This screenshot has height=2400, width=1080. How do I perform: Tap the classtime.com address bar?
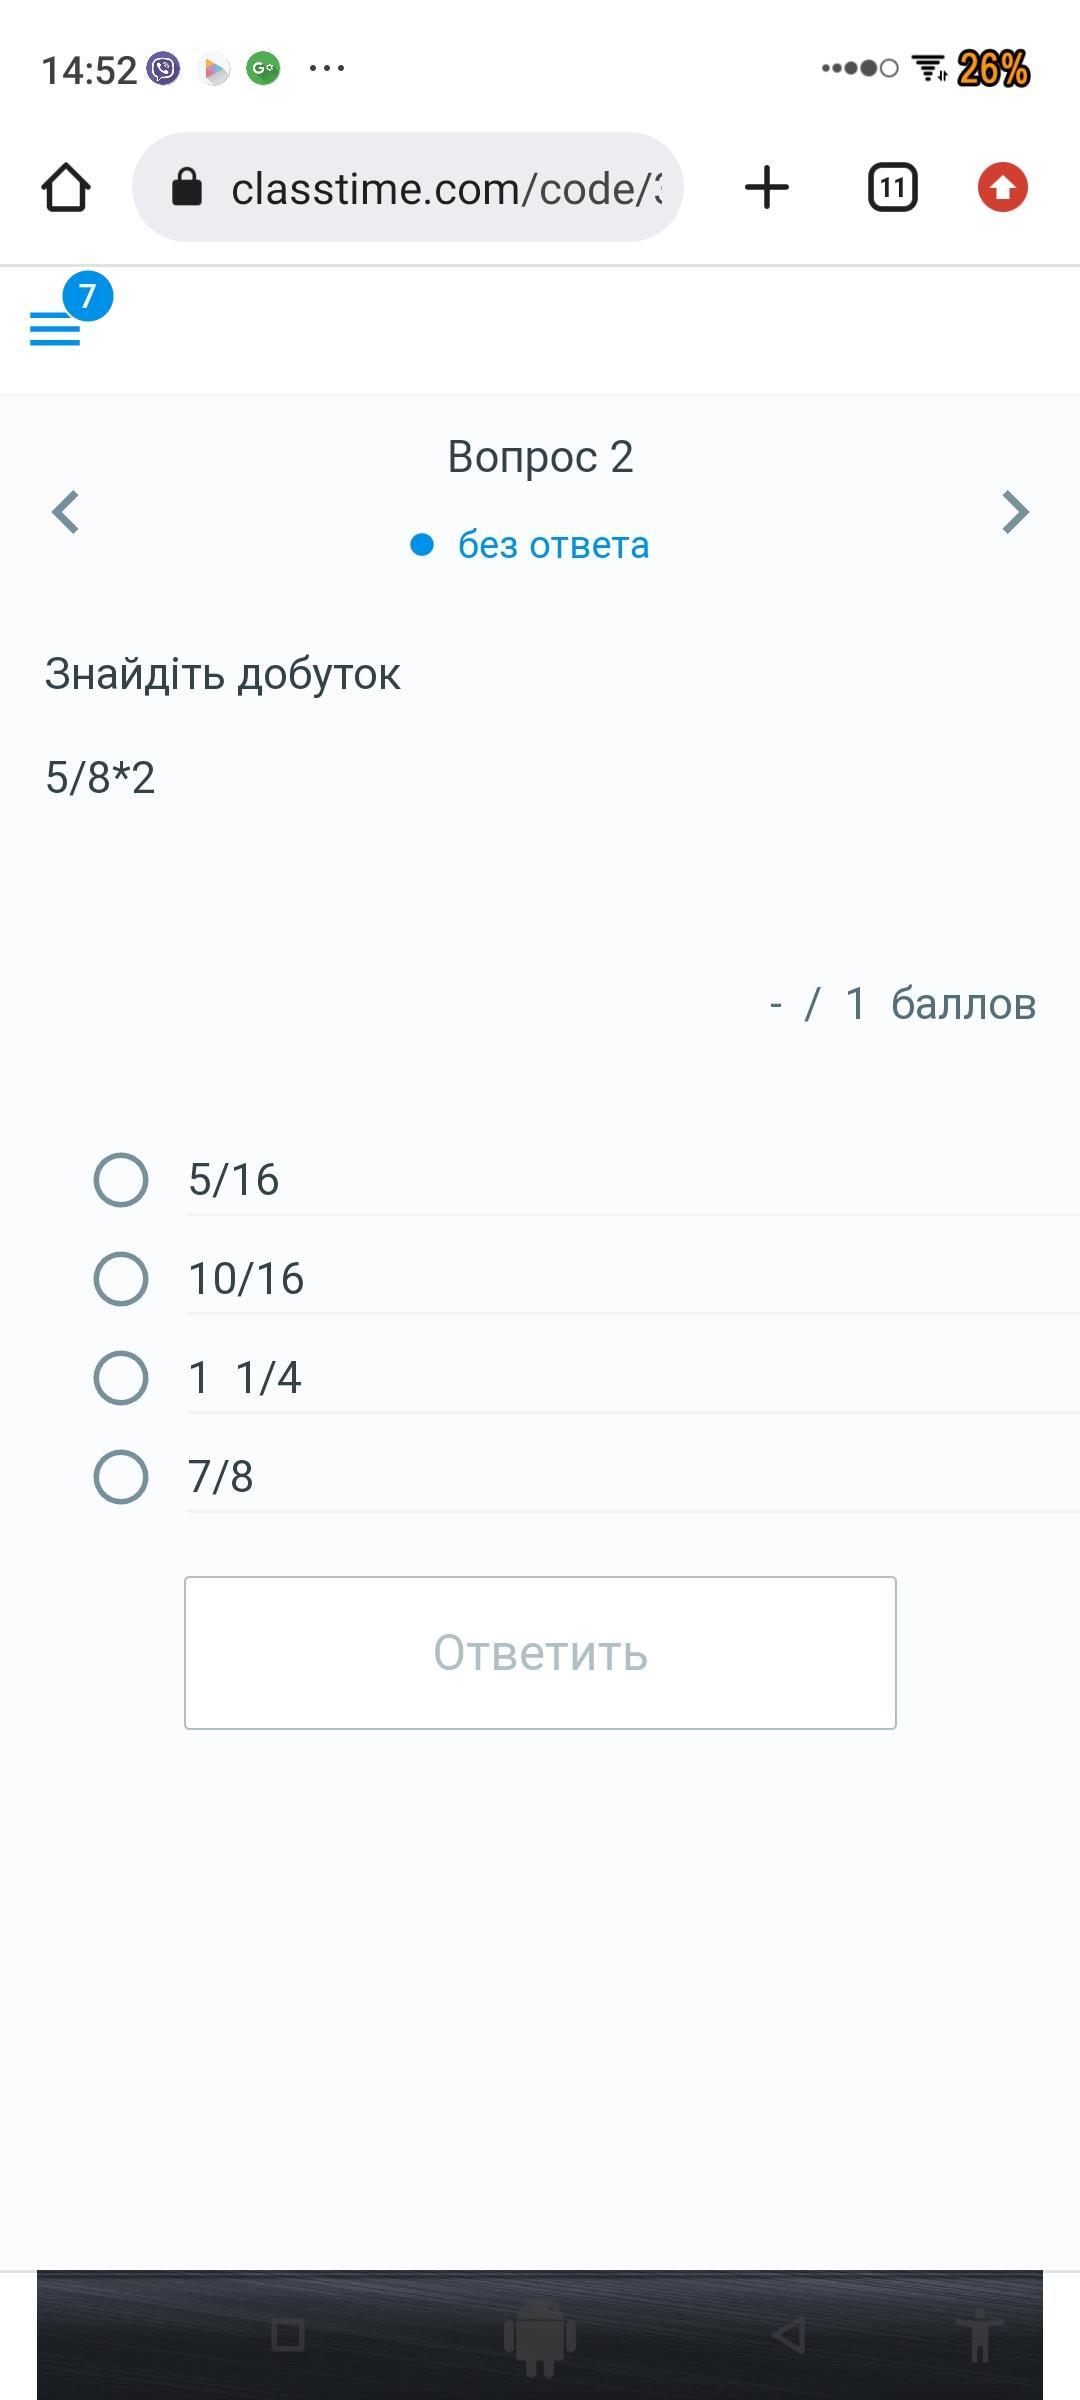pos(445,188)
